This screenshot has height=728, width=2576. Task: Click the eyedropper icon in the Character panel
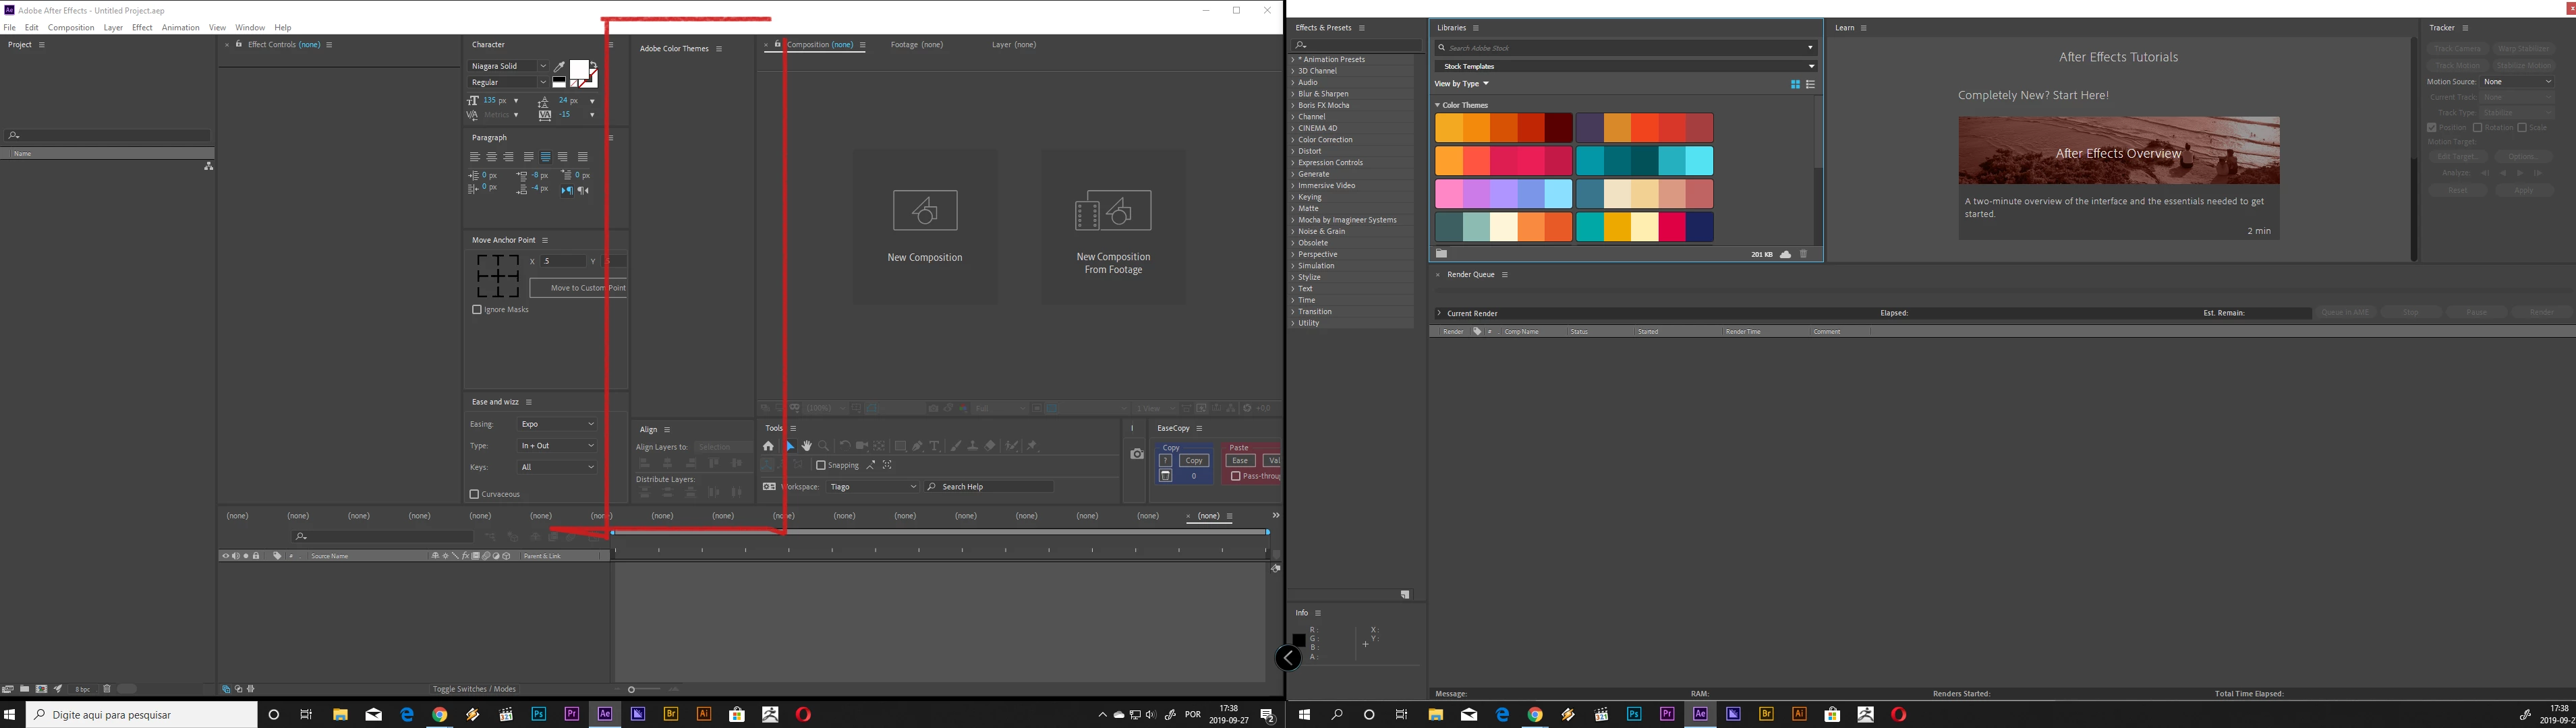pyautogui.click(x=559, y=66)
